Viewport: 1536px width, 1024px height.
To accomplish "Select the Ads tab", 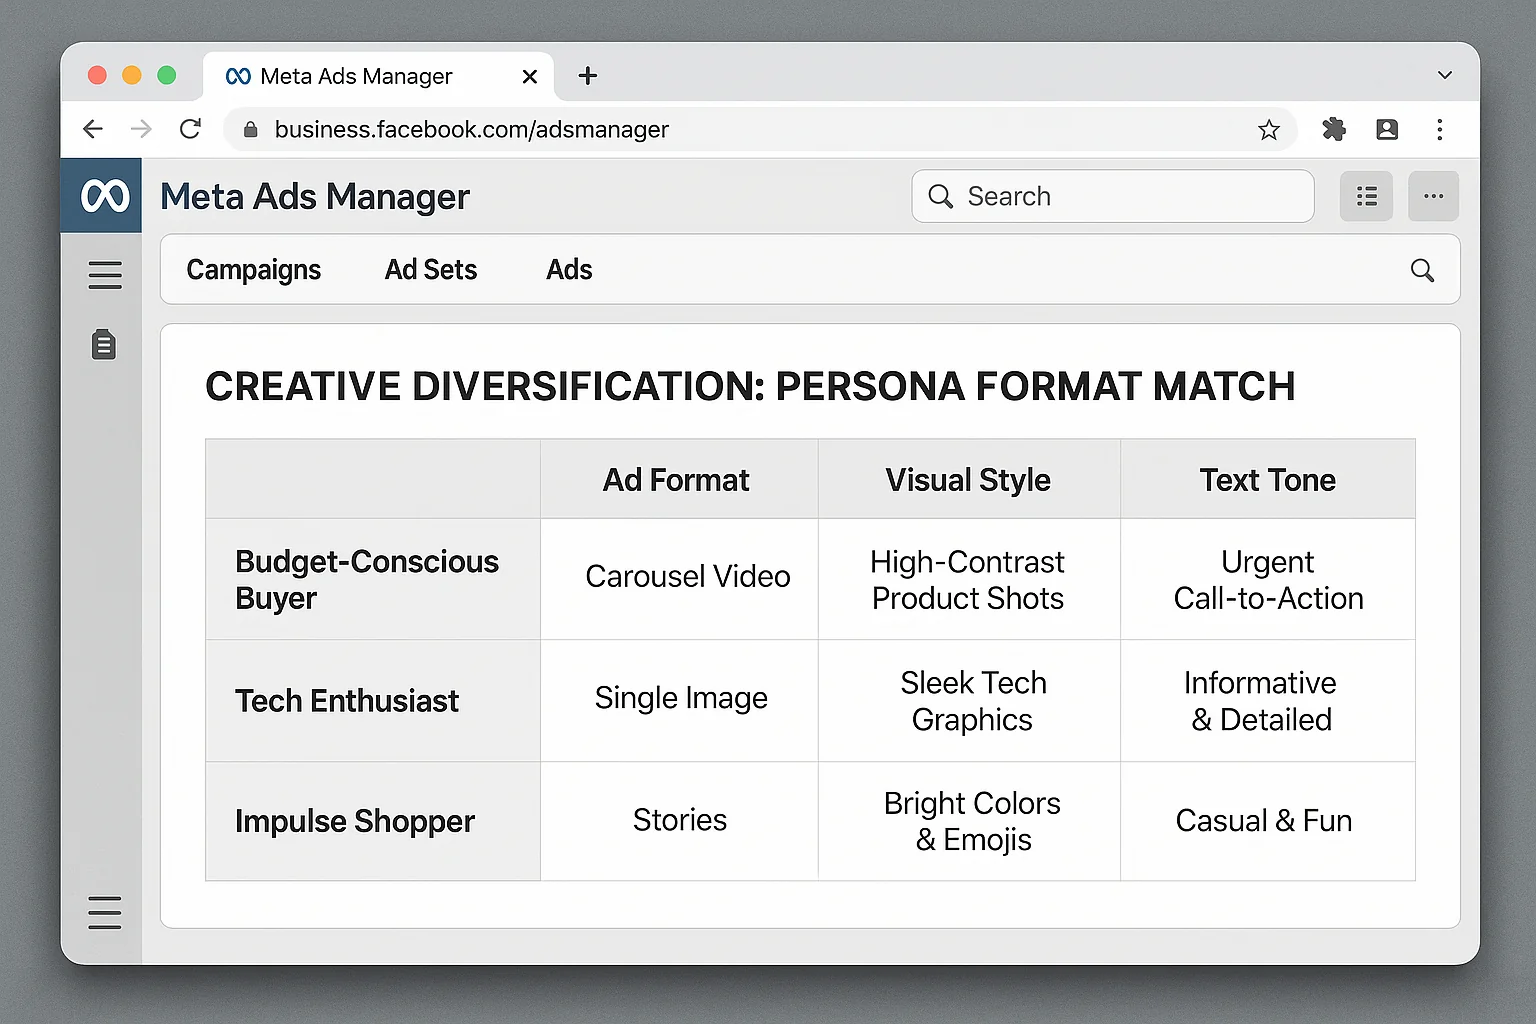I will pyautogui.click(x=568, y=269).
